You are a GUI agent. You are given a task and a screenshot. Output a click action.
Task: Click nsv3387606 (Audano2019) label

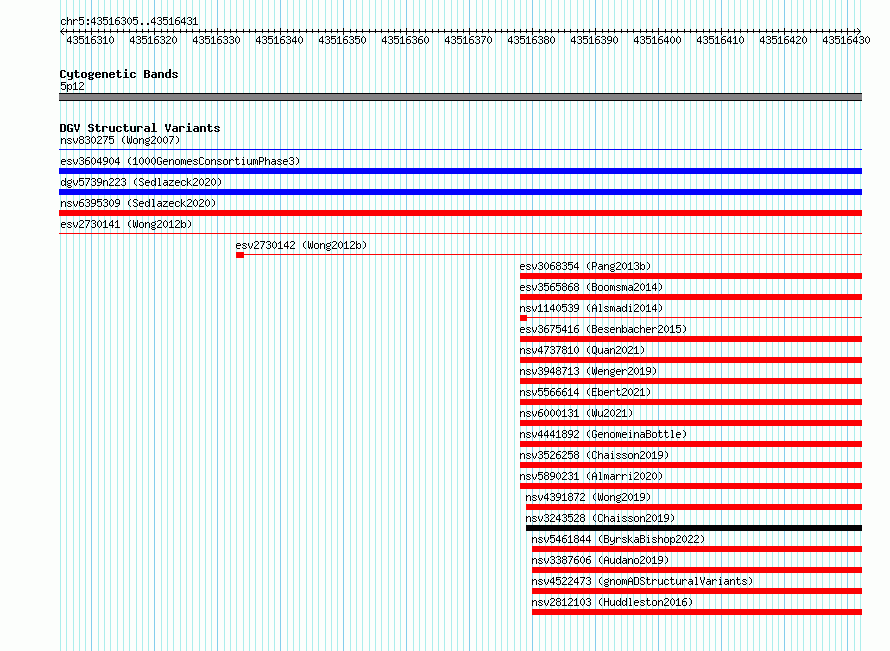(601, 560)
